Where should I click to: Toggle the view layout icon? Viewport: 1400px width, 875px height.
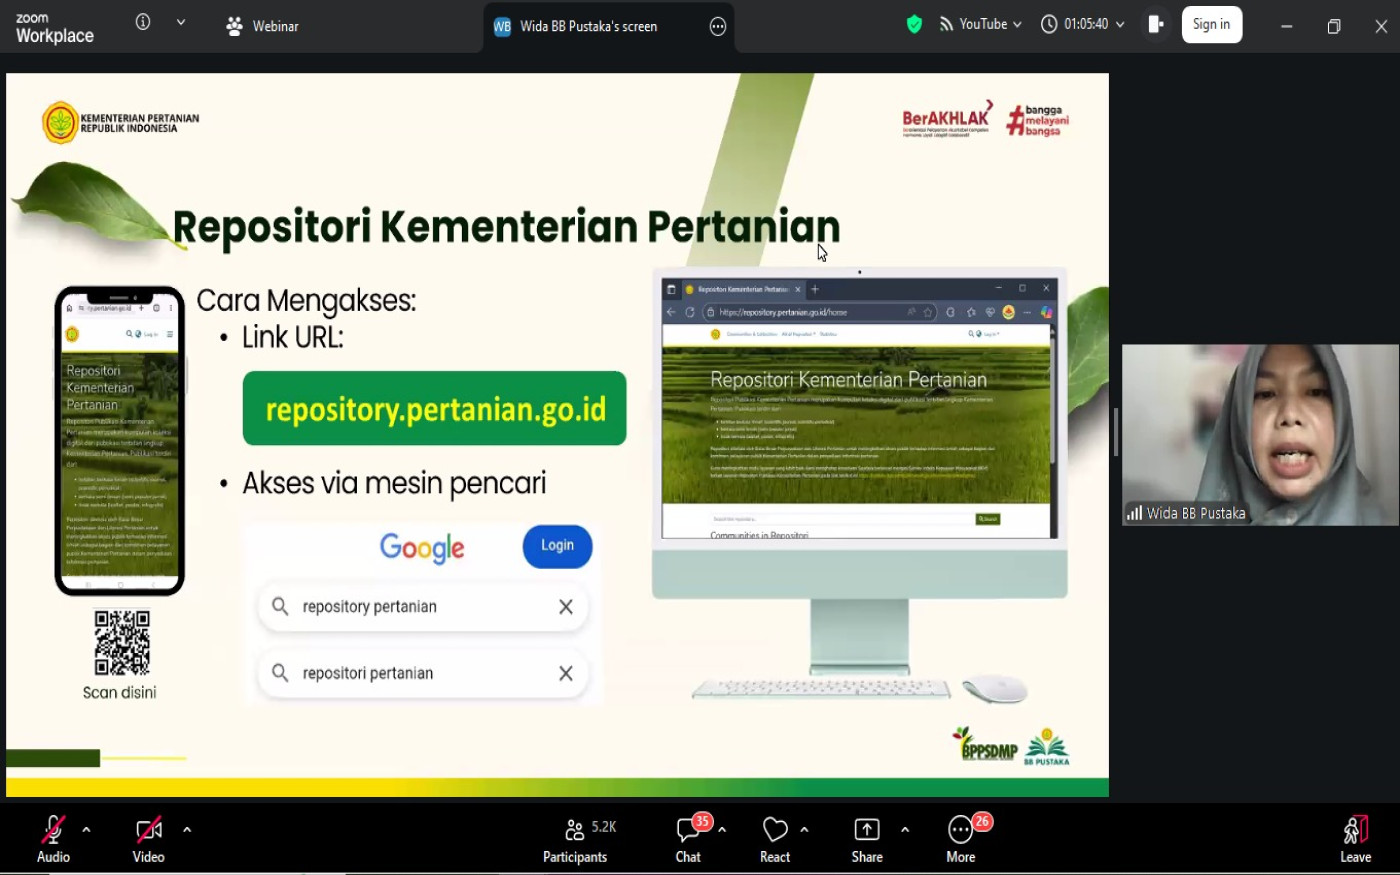click(x=1155, y=25)
